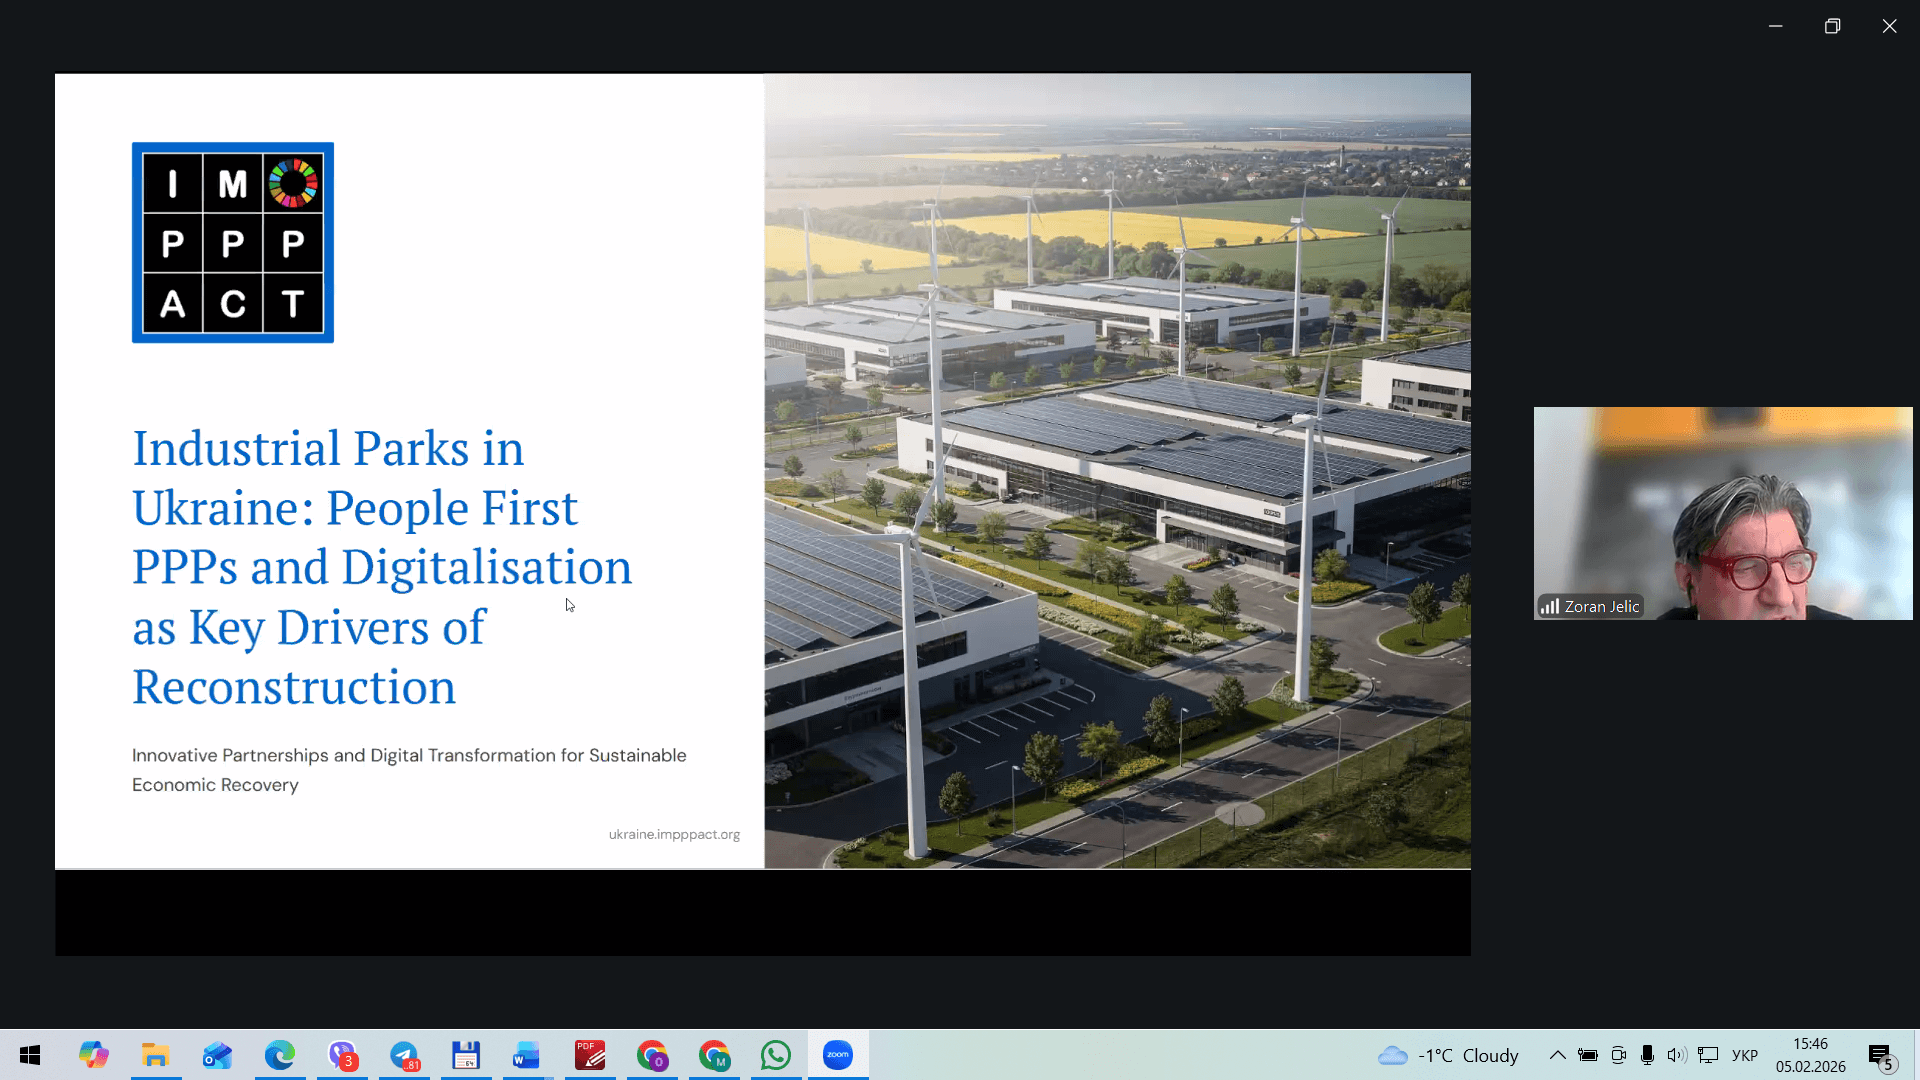The image size is (1920, 1080).
Task: Open the Zoom app in taskbar
Action: tap(838, 1055)
